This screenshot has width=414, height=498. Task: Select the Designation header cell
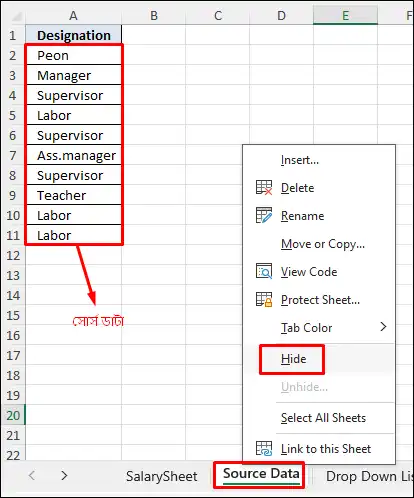(74, 35)
